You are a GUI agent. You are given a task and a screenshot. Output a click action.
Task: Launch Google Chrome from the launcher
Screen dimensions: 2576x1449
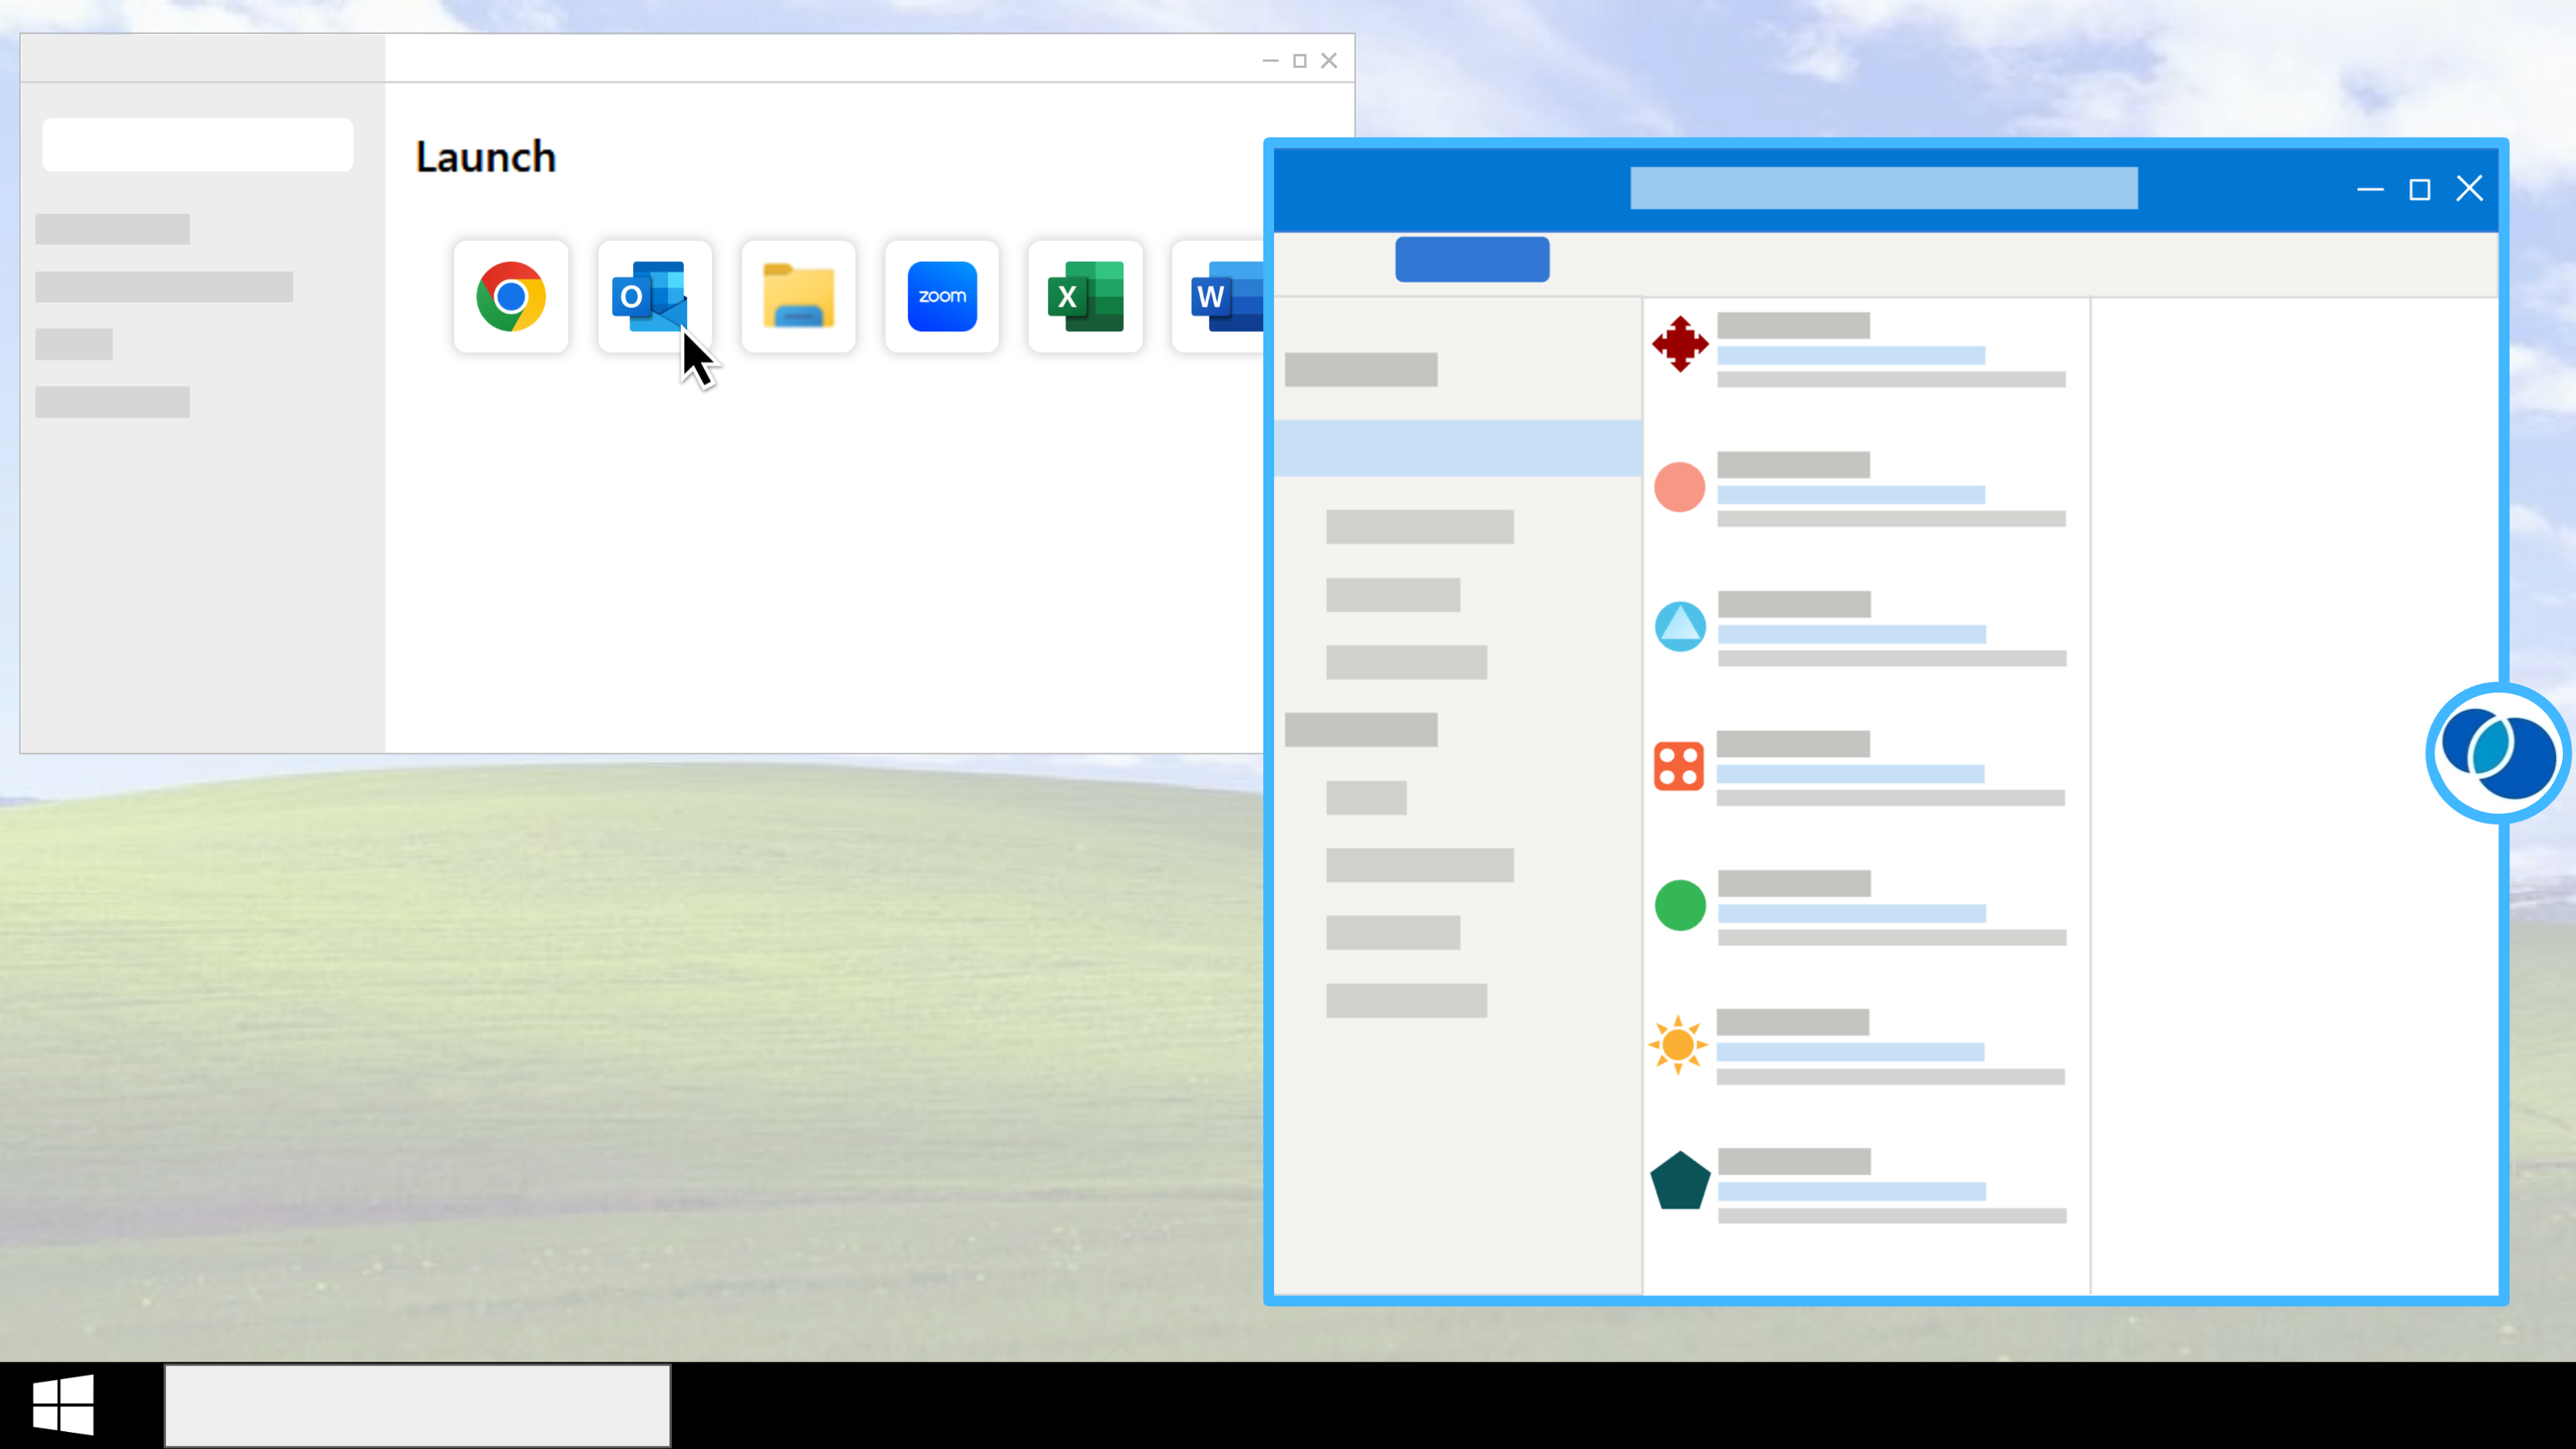511,296
